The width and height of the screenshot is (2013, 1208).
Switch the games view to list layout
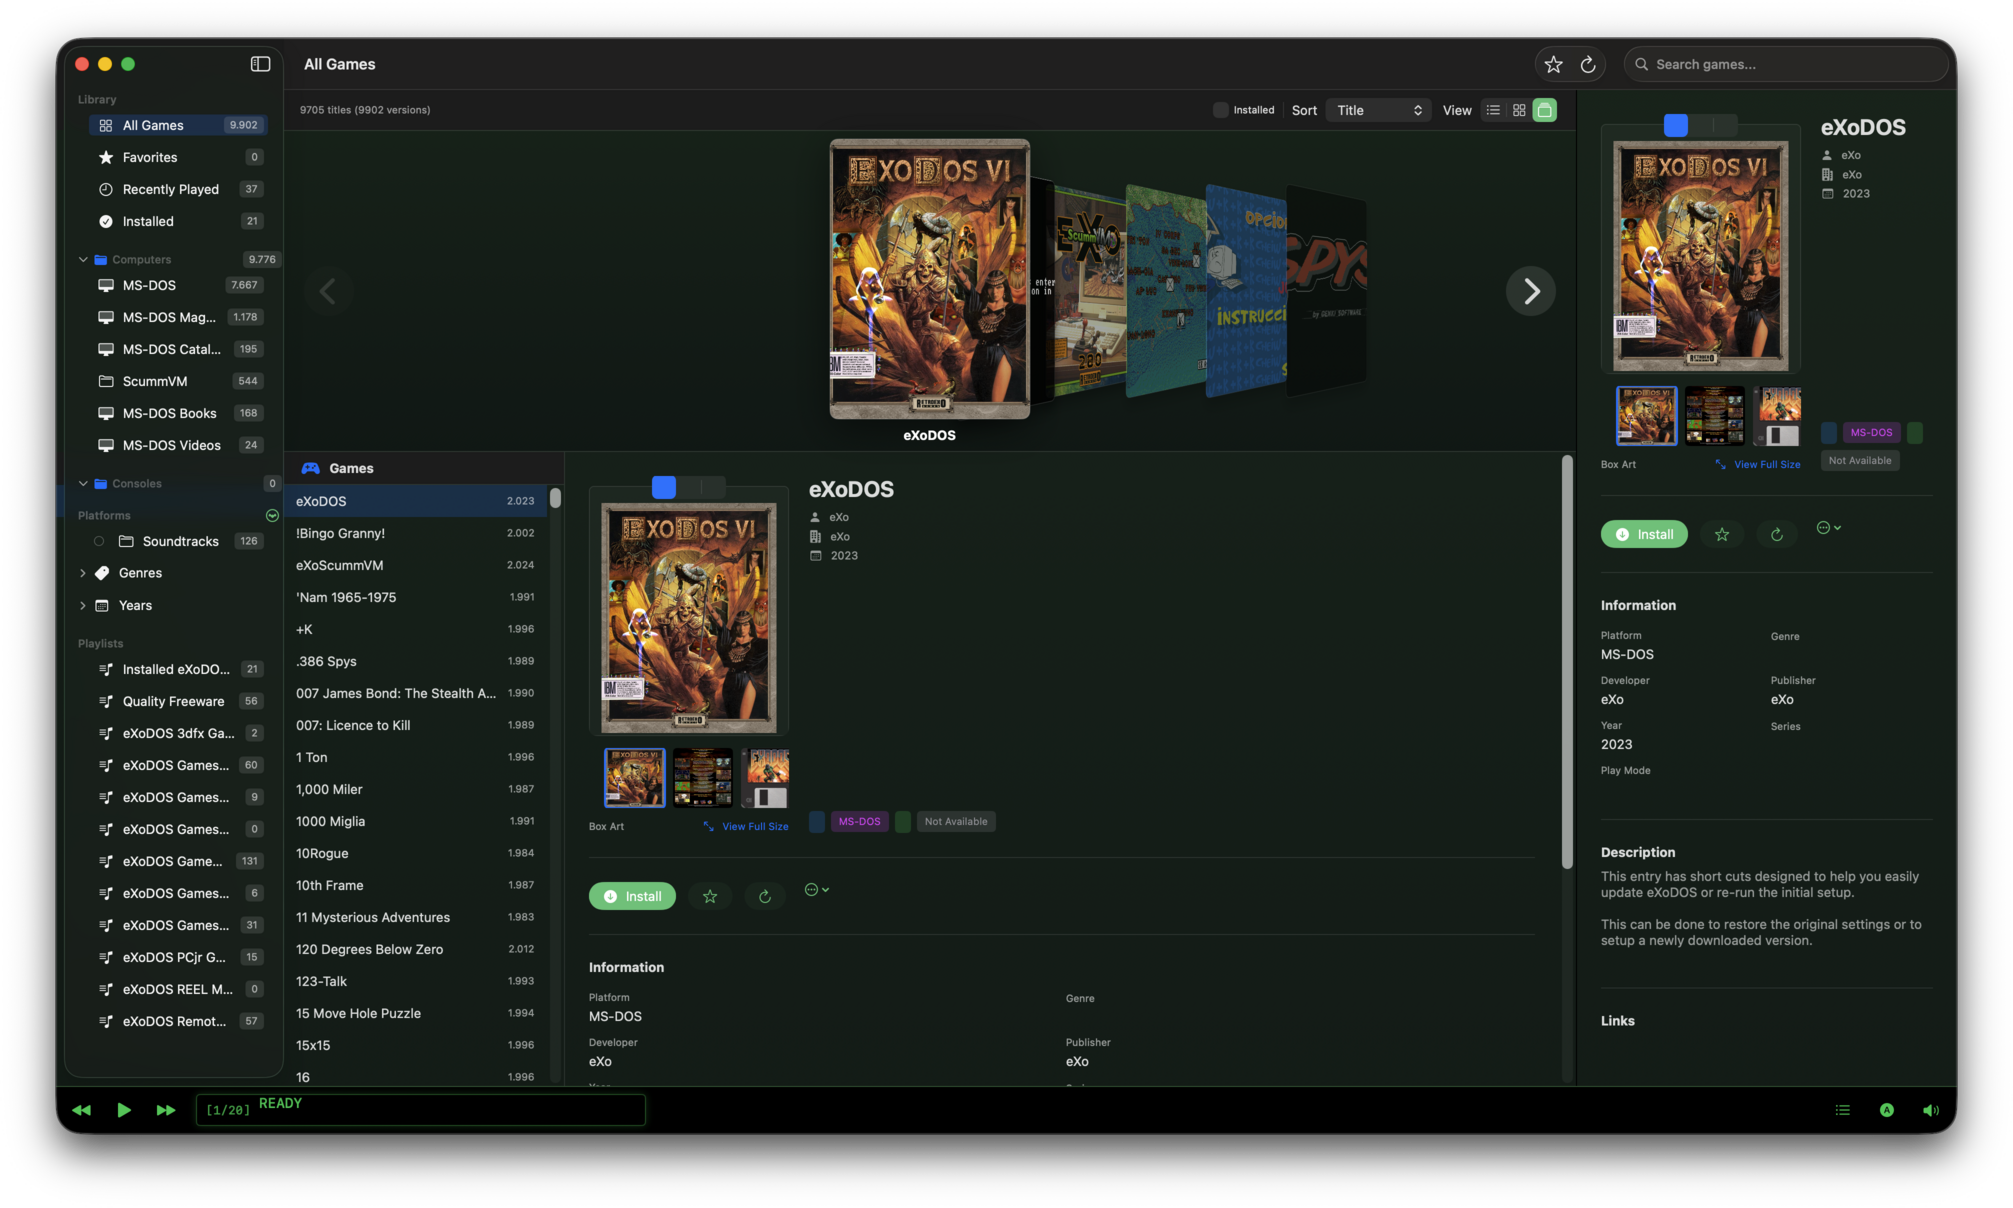click(x=1492, y=110)
